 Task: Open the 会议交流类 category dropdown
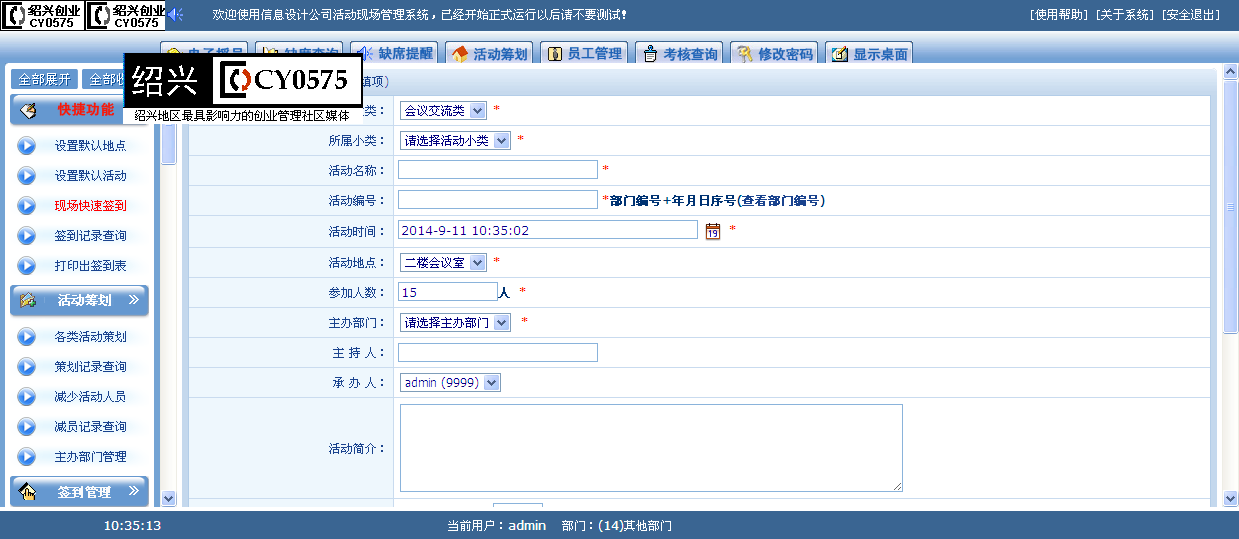click(x=443, y=110)
